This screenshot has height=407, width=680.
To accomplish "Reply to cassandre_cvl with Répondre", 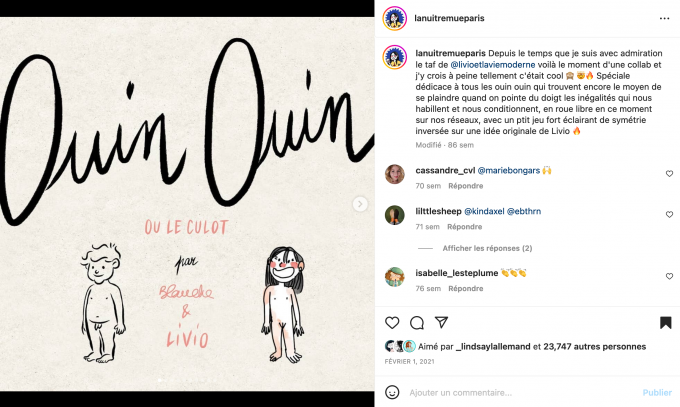I will point(466,186).
